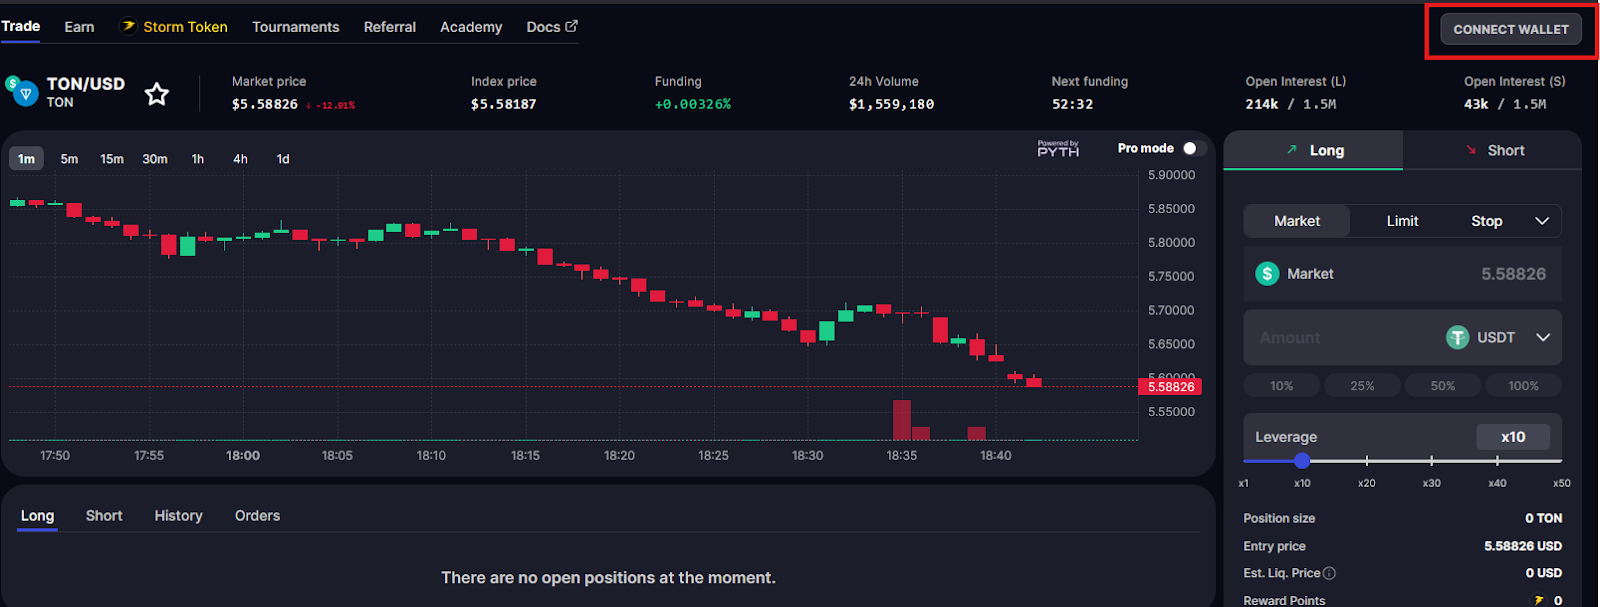Image resolution: width=1600 pixels, height=607 pixels.
Task: Click the Pyth powered-by logo
Action: pyautogui.click(x=1058, y=149)
